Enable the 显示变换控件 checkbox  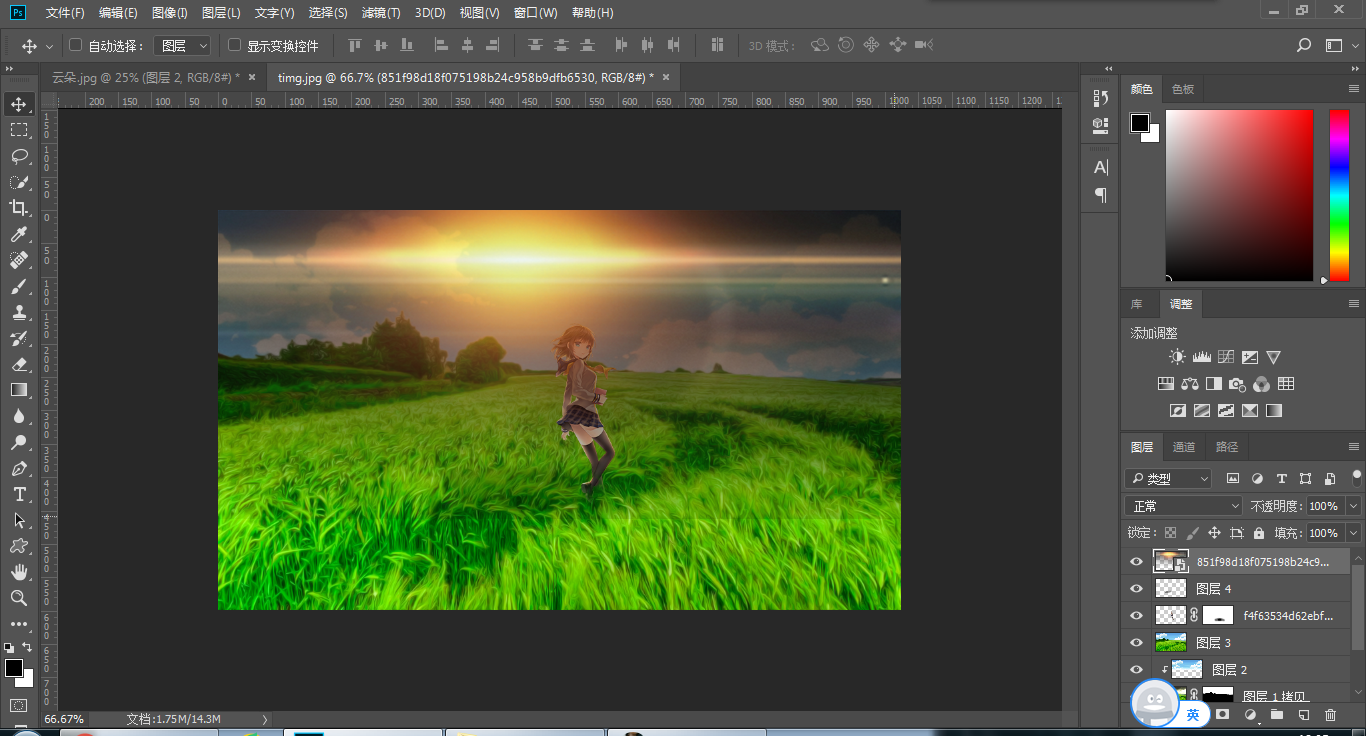point(235,45)
